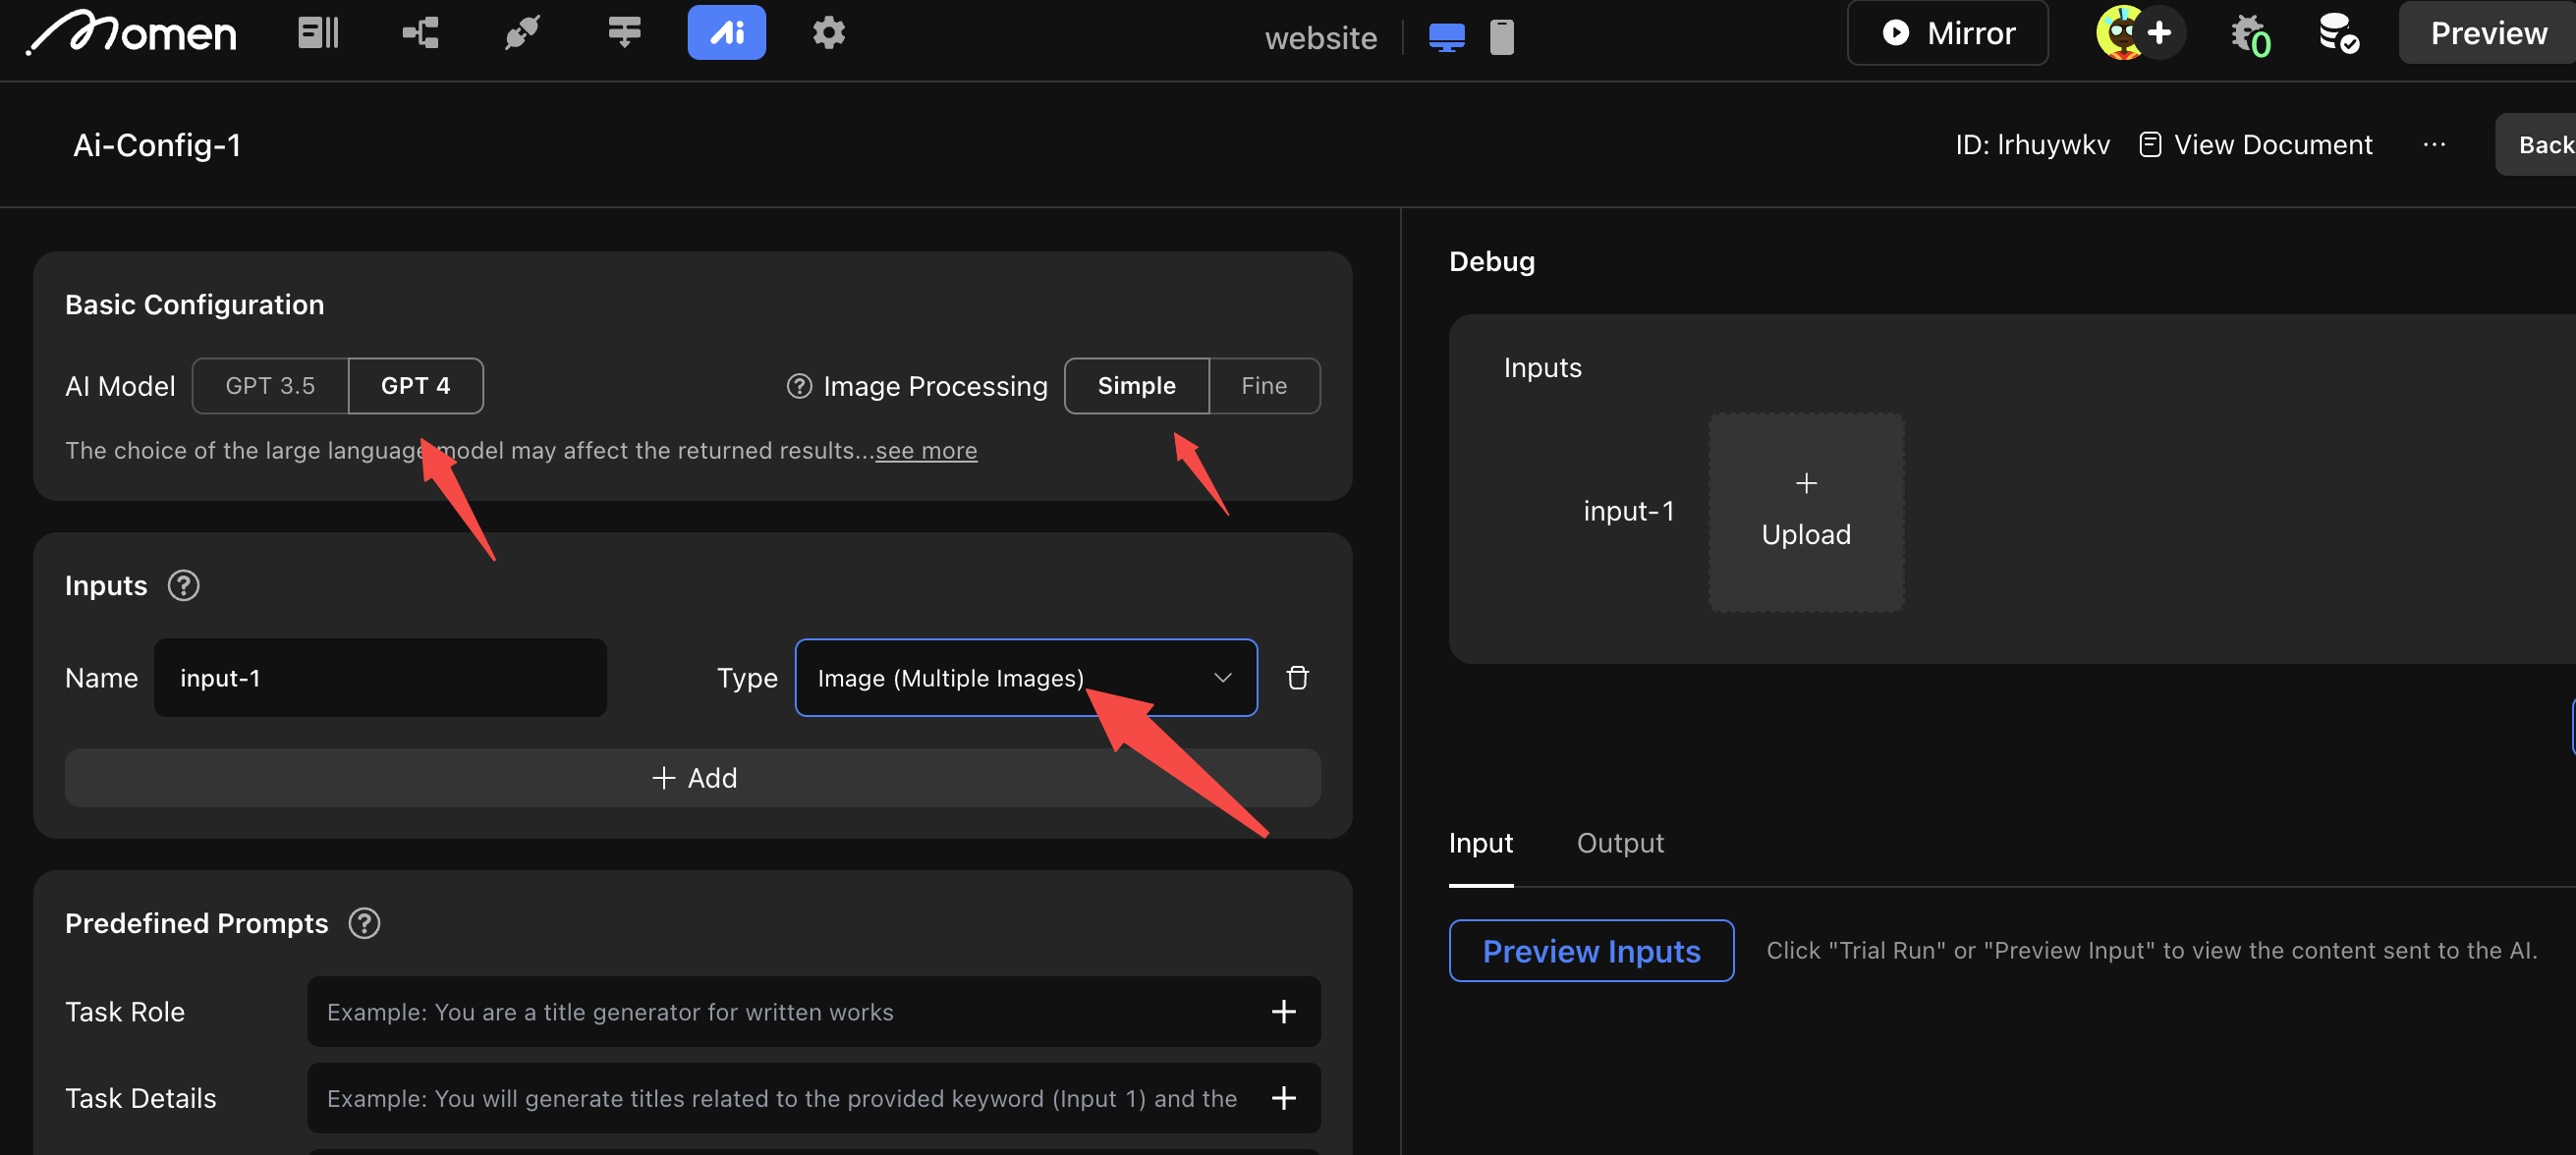Click the input-1 name field
Image resolution: width=2576 pixels, height=1155 pixels.
pyautogui.click(x=380, y=677)
